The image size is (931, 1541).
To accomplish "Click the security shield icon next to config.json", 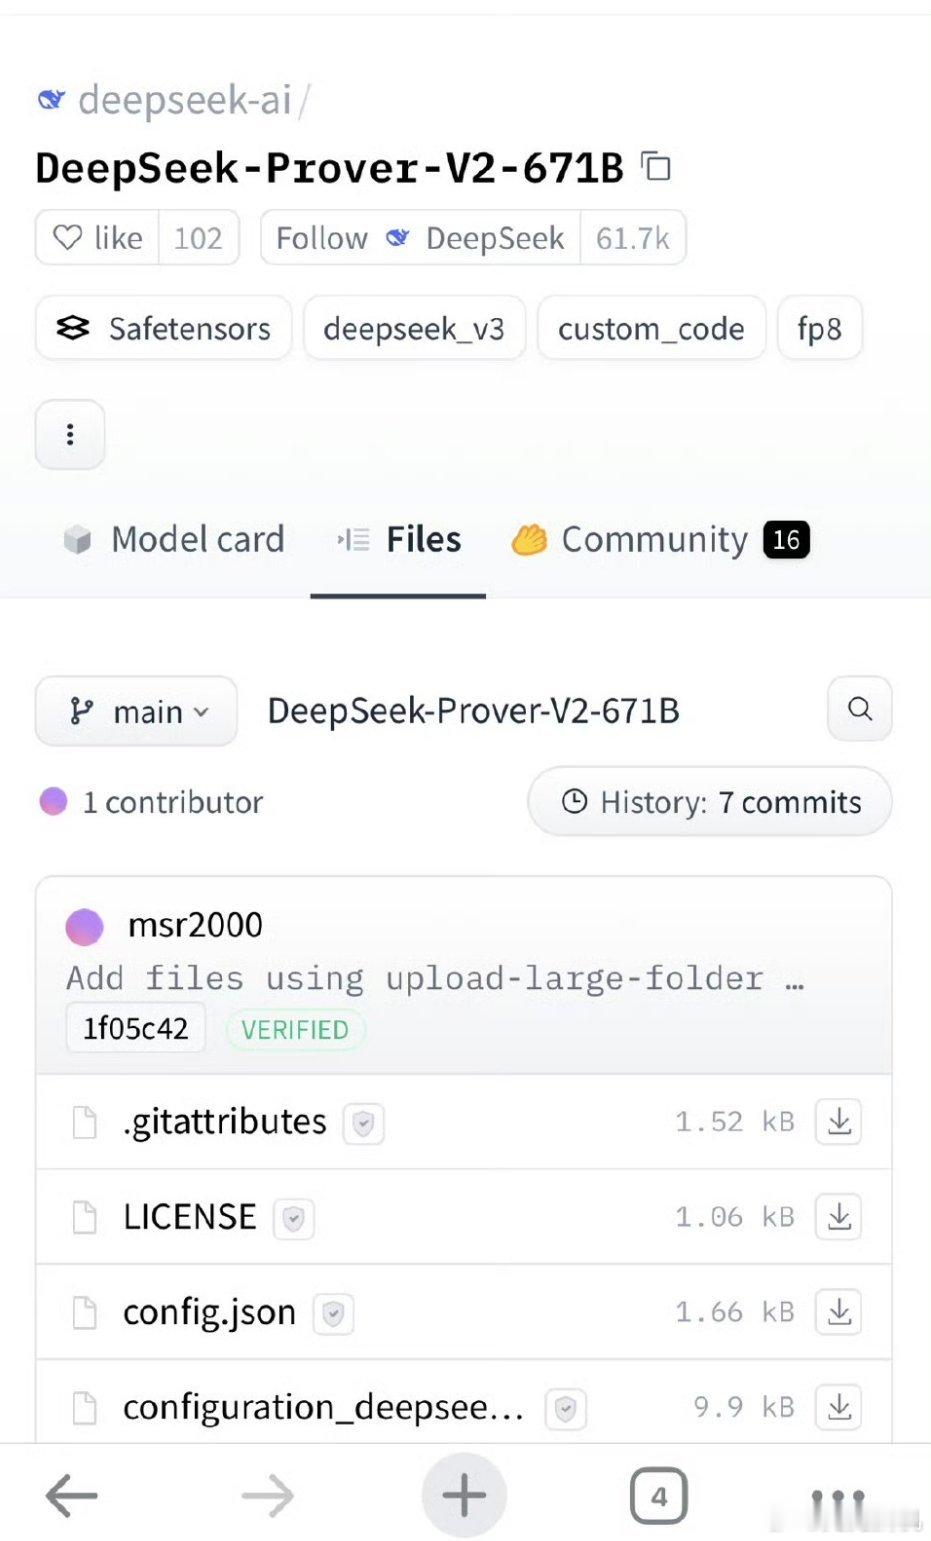I will [x=334, y=1314].
